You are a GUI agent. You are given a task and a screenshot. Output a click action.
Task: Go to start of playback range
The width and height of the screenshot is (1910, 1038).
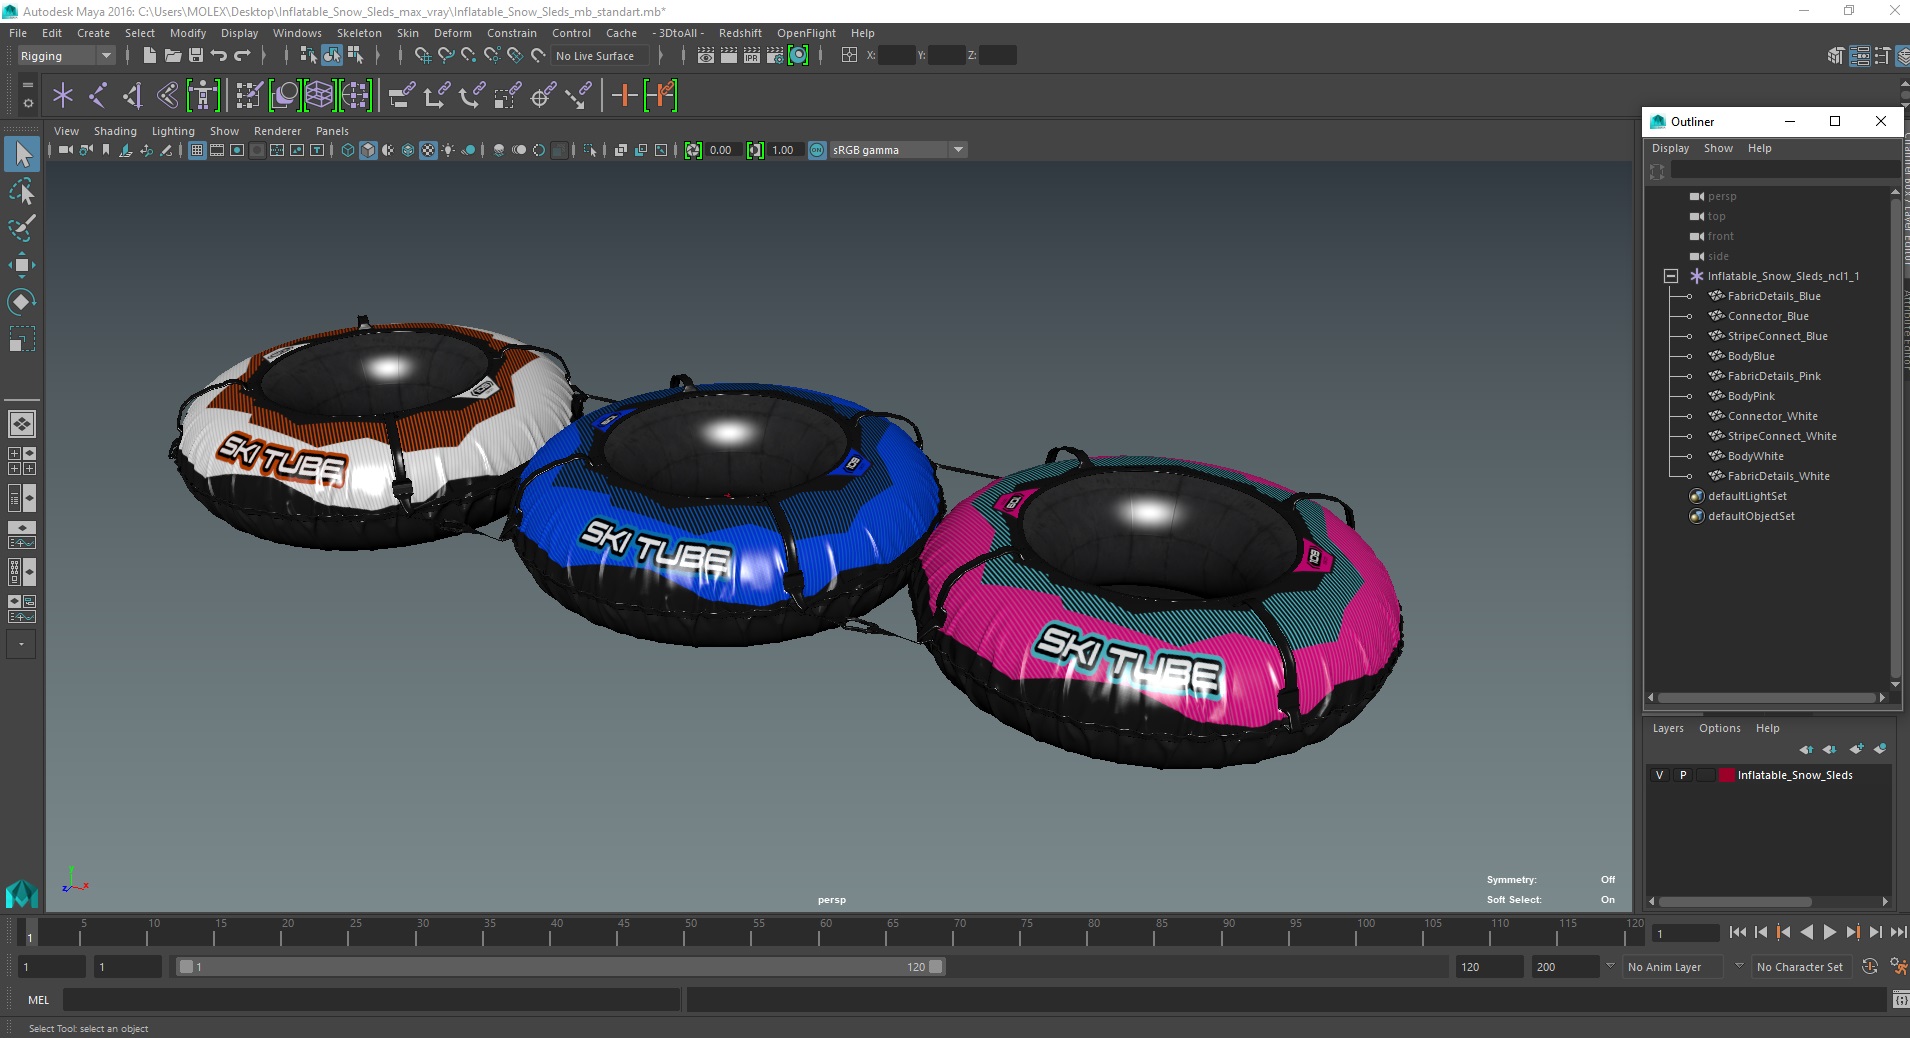pos(1737,932)
